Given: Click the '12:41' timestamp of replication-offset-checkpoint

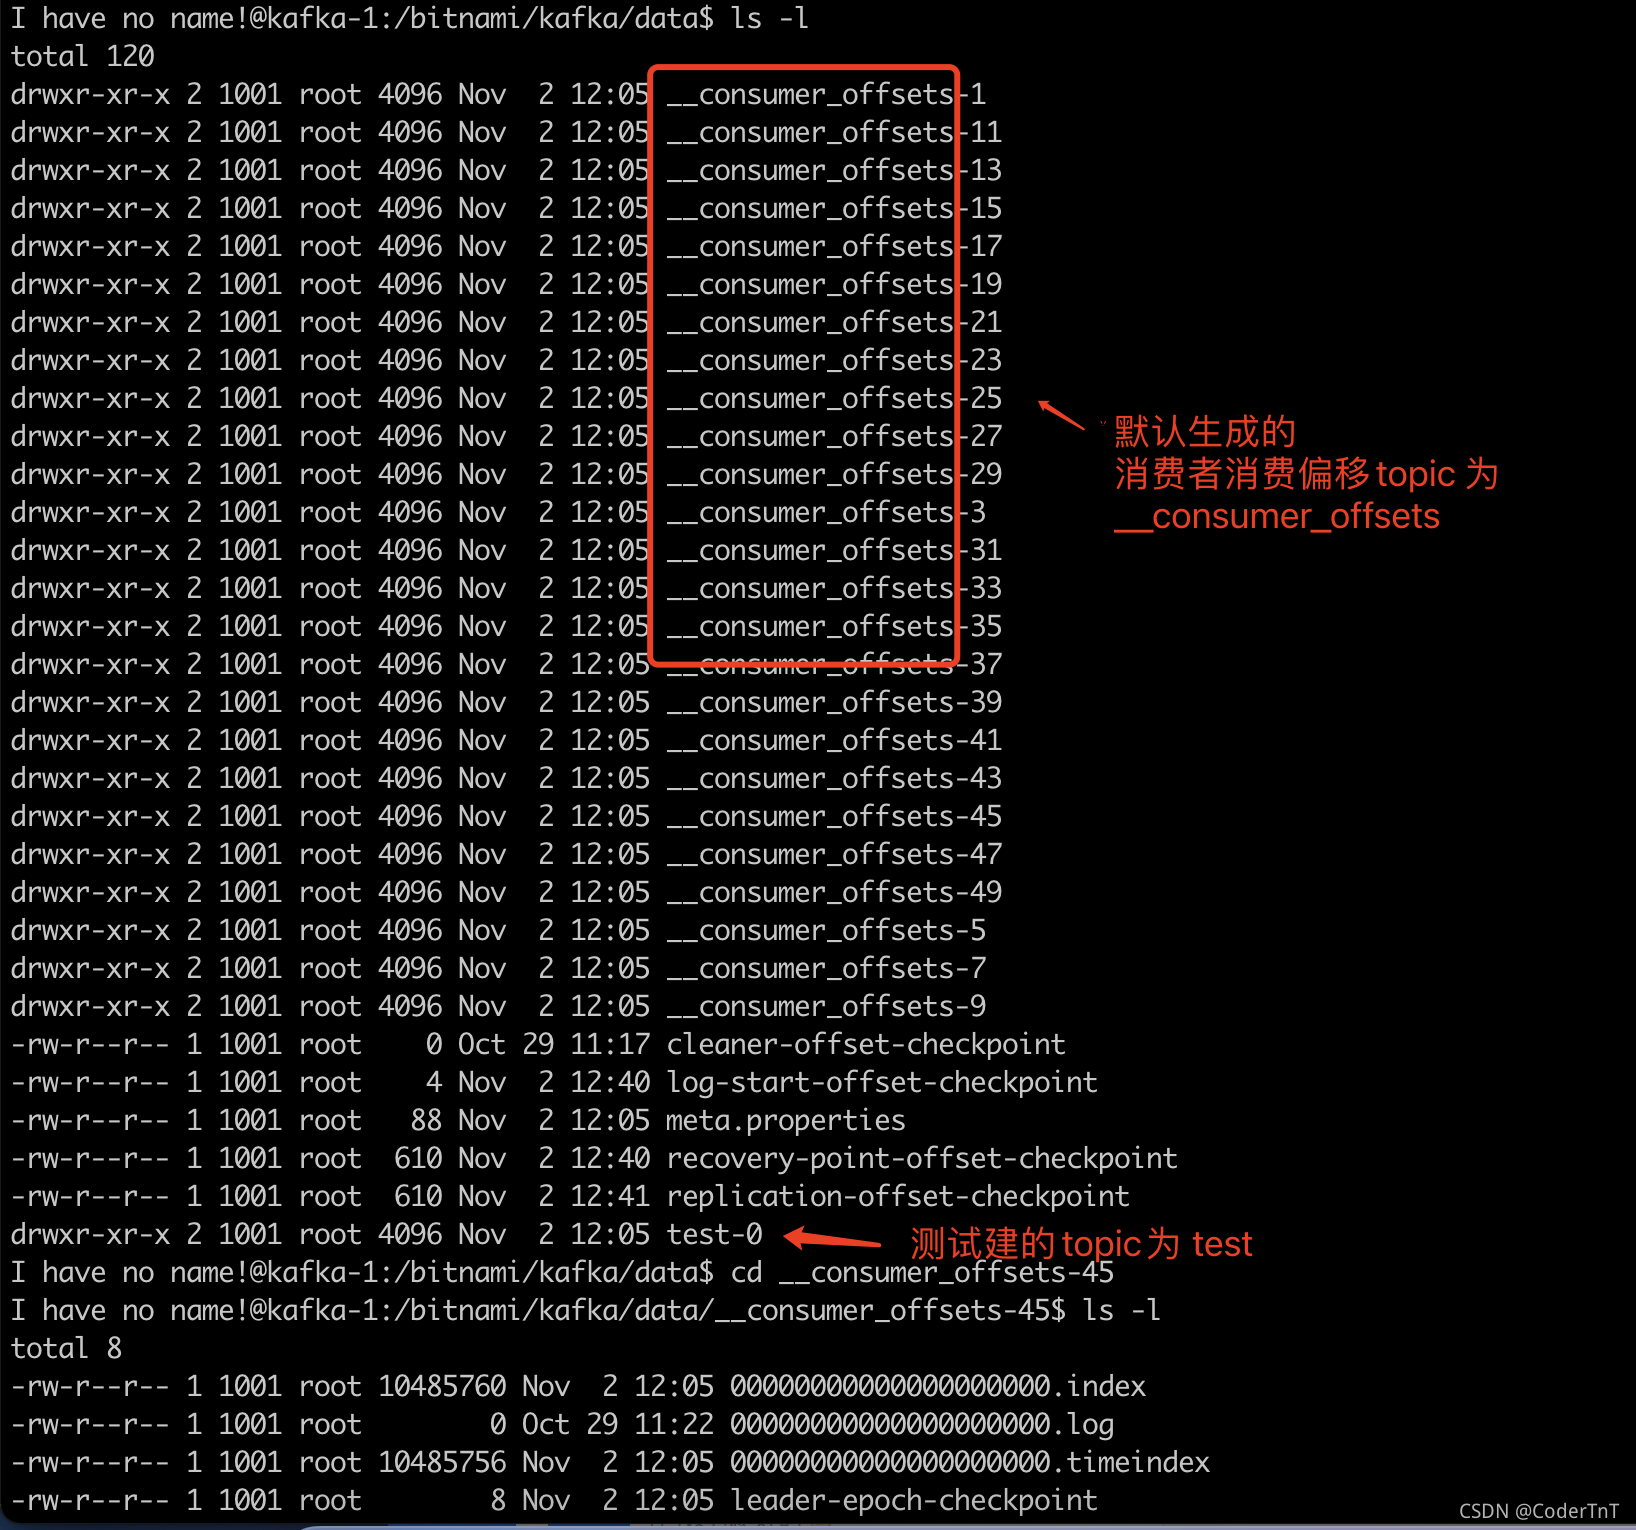Looking at the screenshot, I should [610, 1196].
